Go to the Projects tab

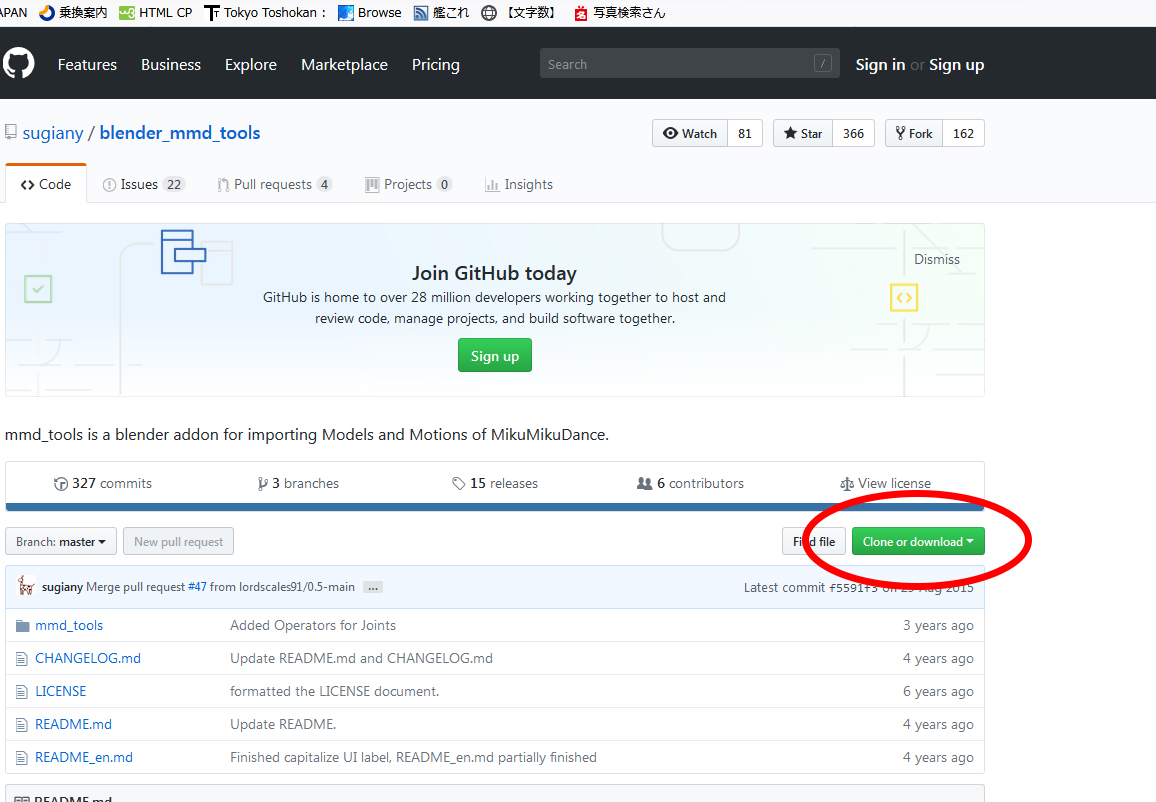[x=408, y=184]
